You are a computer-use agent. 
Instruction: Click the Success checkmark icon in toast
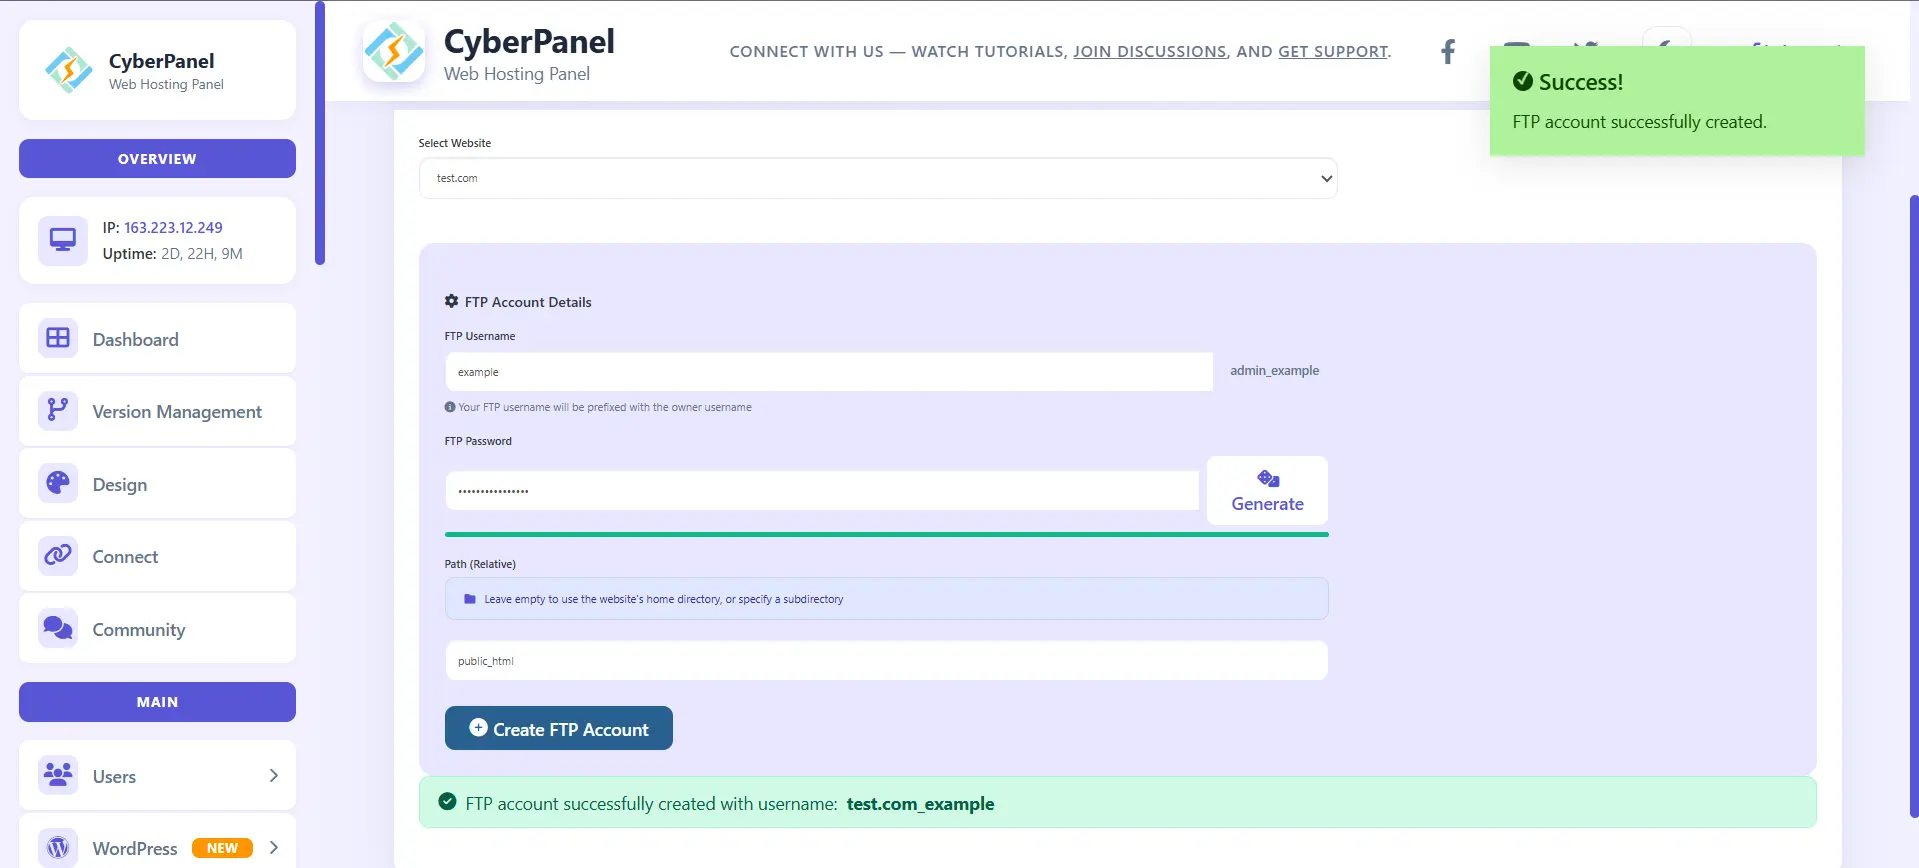(1523, 81)
